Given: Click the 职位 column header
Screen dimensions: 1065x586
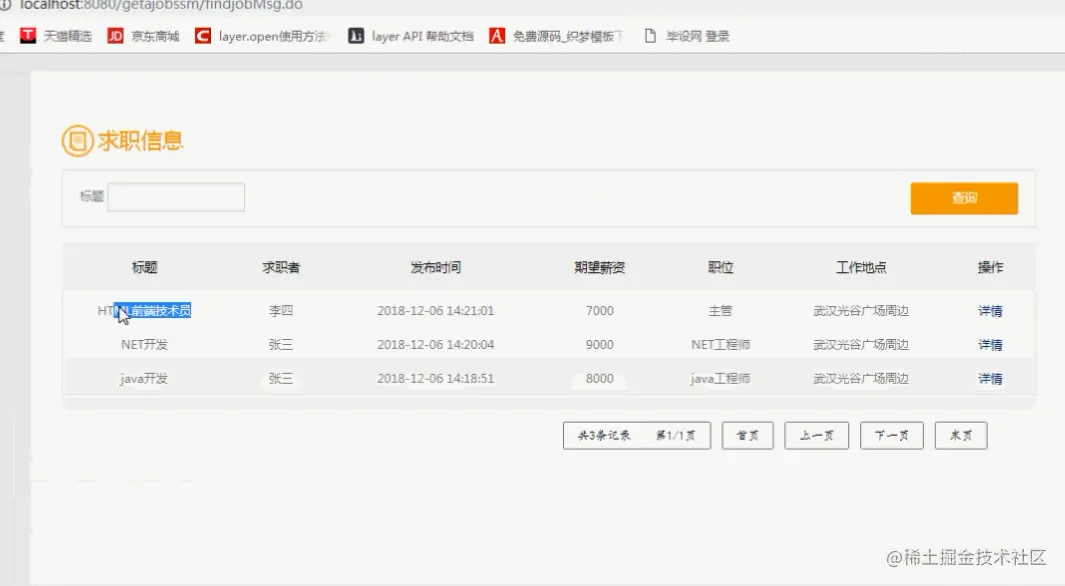Looking at the screenshot, I should (x=721, y=268).
